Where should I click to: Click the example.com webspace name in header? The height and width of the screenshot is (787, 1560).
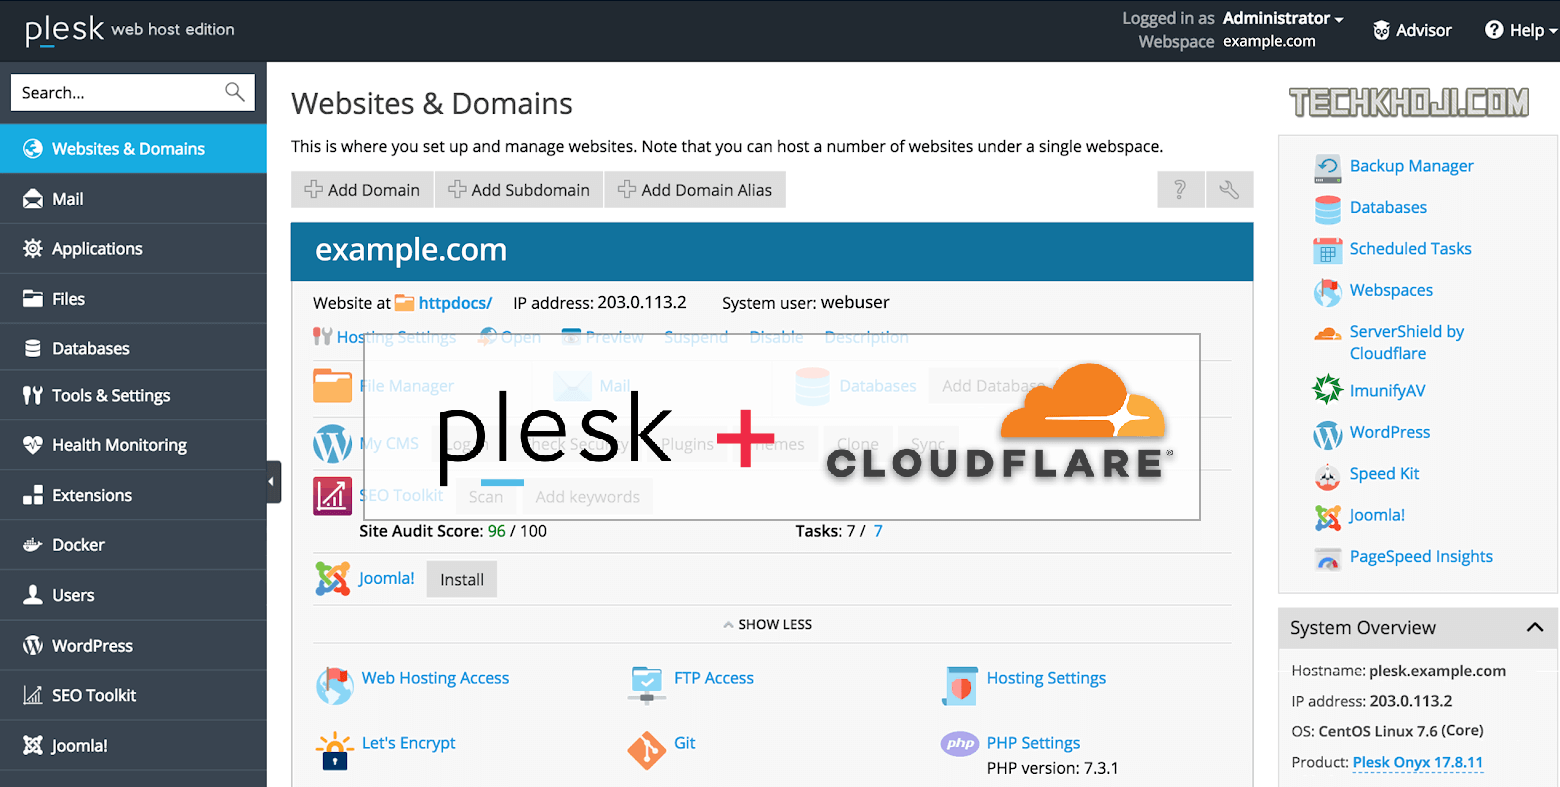coord(1269,41)
